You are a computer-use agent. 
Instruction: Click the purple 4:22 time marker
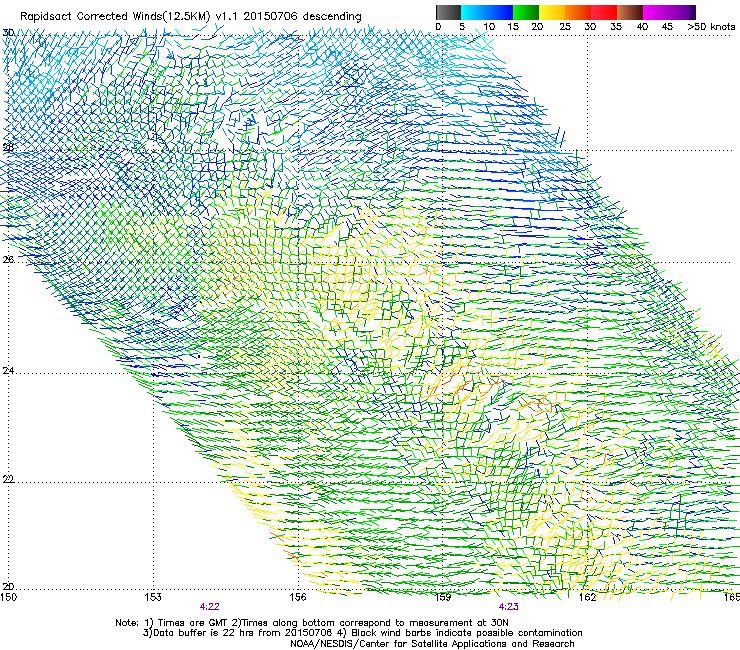click(209, 607)
